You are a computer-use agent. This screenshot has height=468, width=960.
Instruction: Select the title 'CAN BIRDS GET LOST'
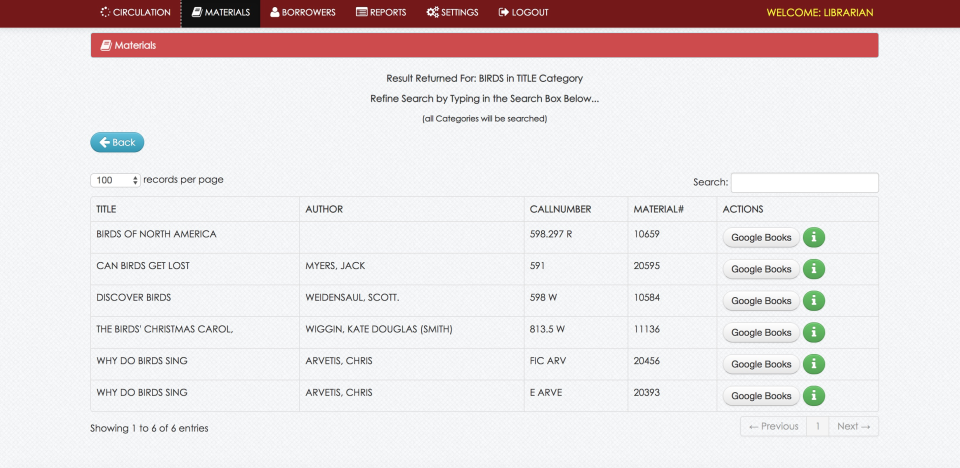pos(143,266)
